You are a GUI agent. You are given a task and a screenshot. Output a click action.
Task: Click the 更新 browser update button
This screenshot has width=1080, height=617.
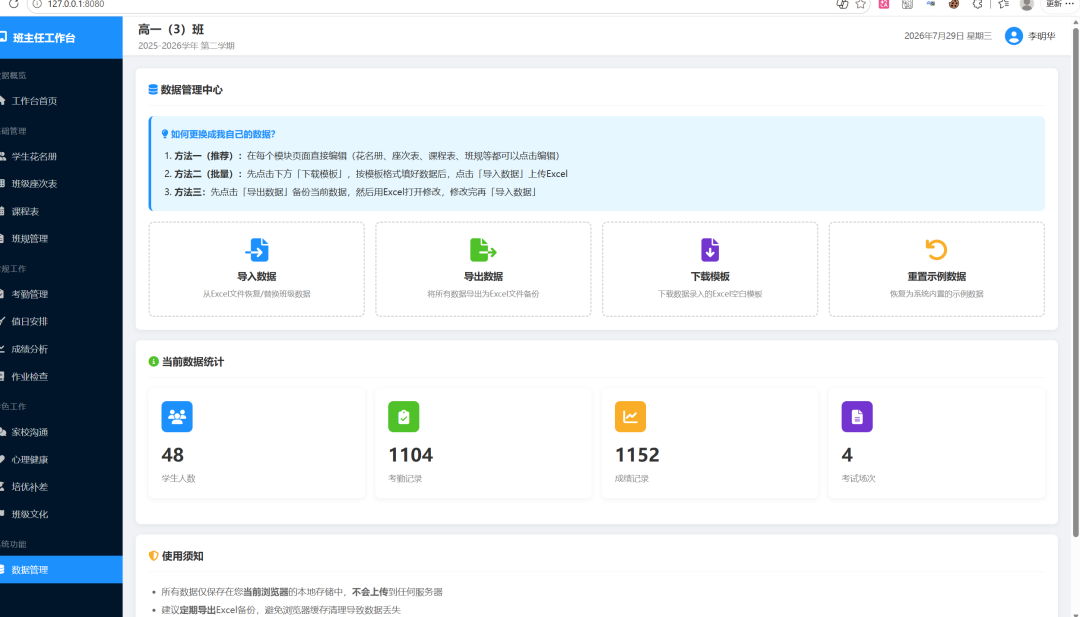1059,4
